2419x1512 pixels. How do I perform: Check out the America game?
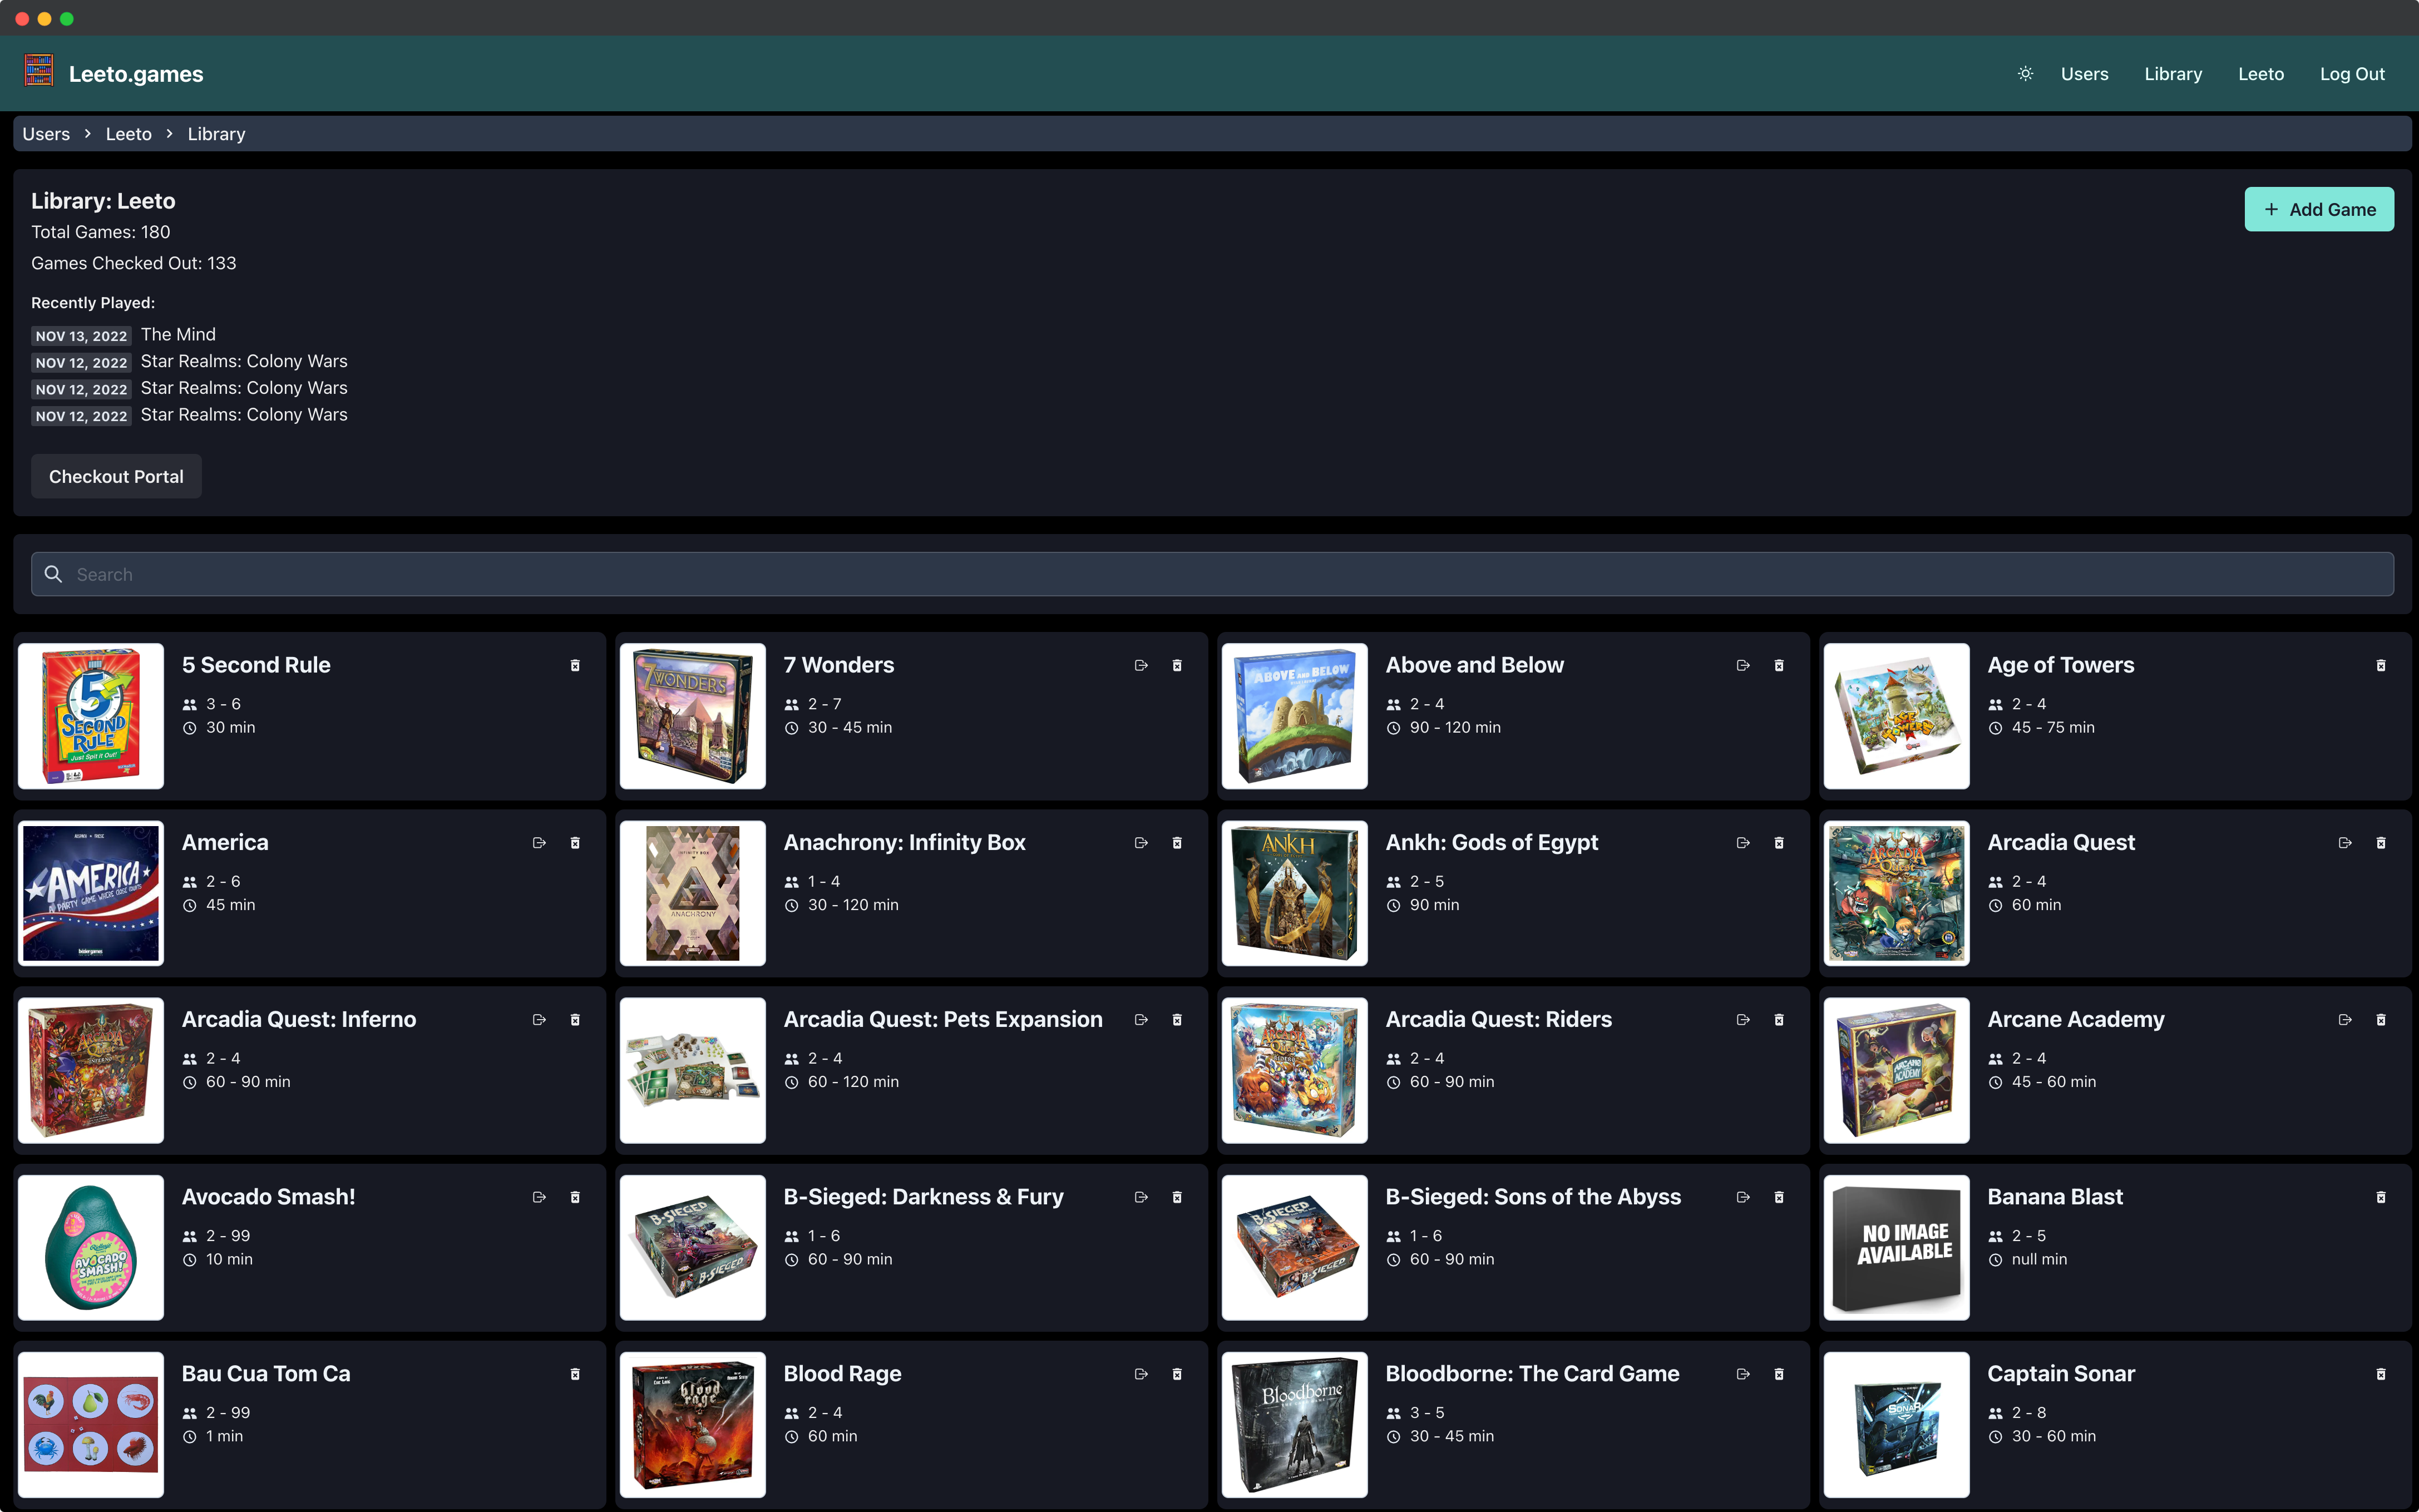coord(539,843)
